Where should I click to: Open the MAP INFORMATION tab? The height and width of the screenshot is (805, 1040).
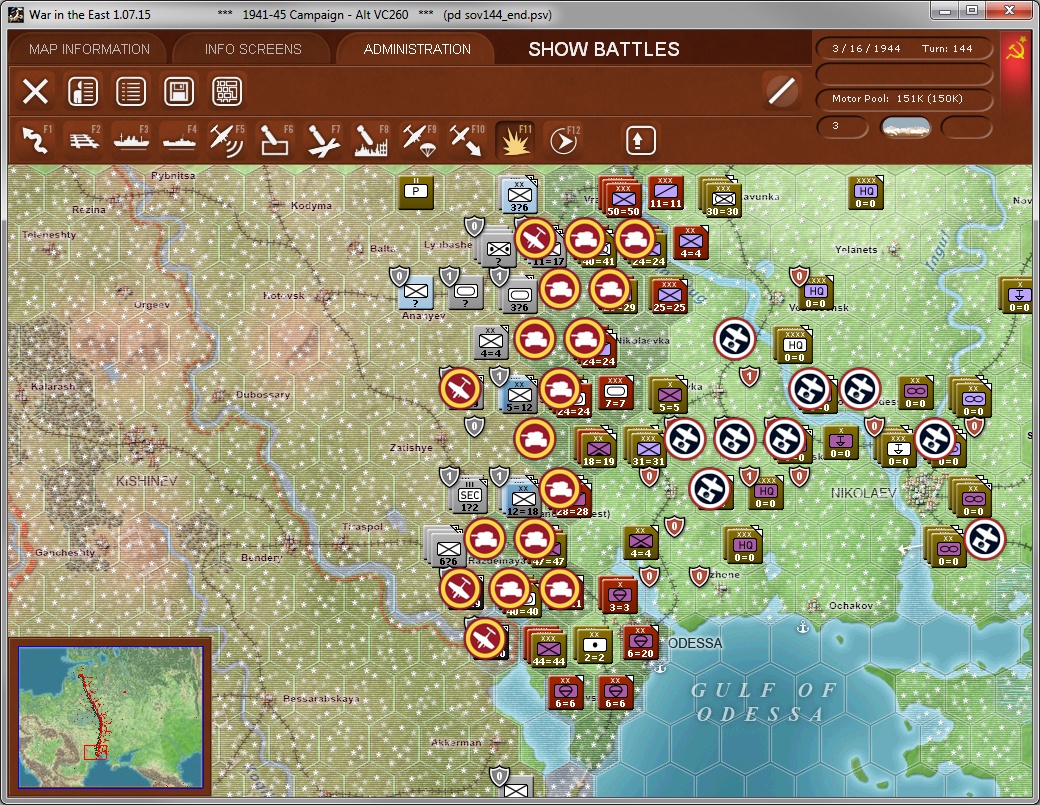click(x=89, y=49)
